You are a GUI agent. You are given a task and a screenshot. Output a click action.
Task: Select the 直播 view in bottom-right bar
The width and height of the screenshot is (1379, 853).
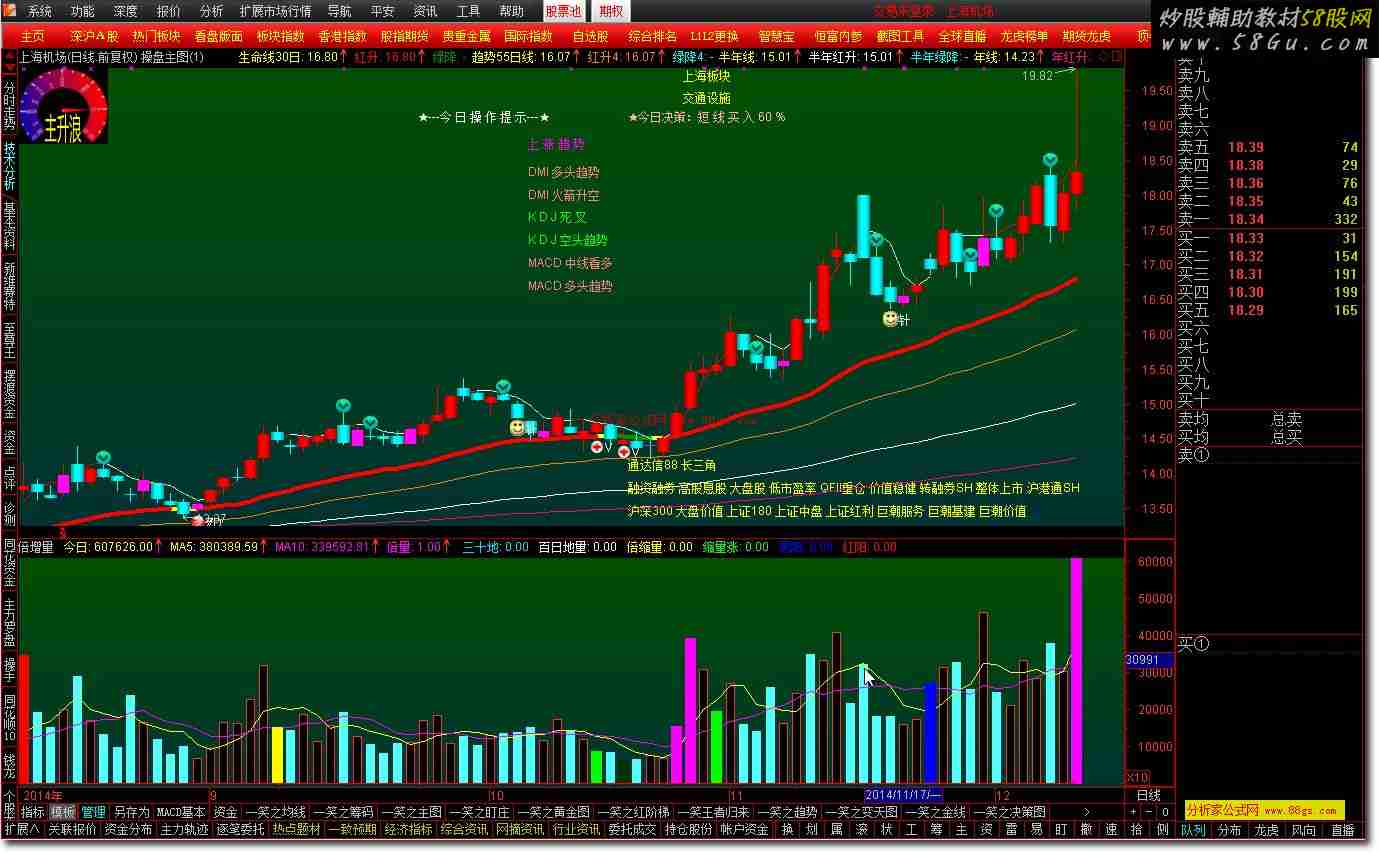point(1341,830)
